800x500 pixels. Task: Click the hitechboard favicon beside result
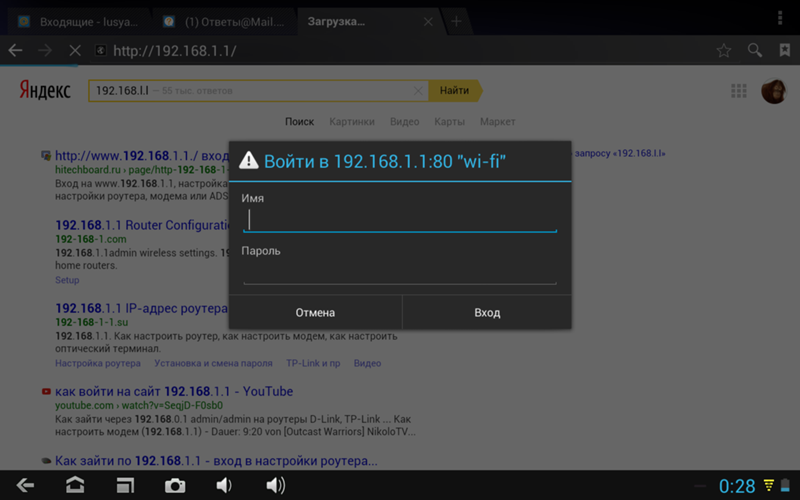[x=46, y=156]
